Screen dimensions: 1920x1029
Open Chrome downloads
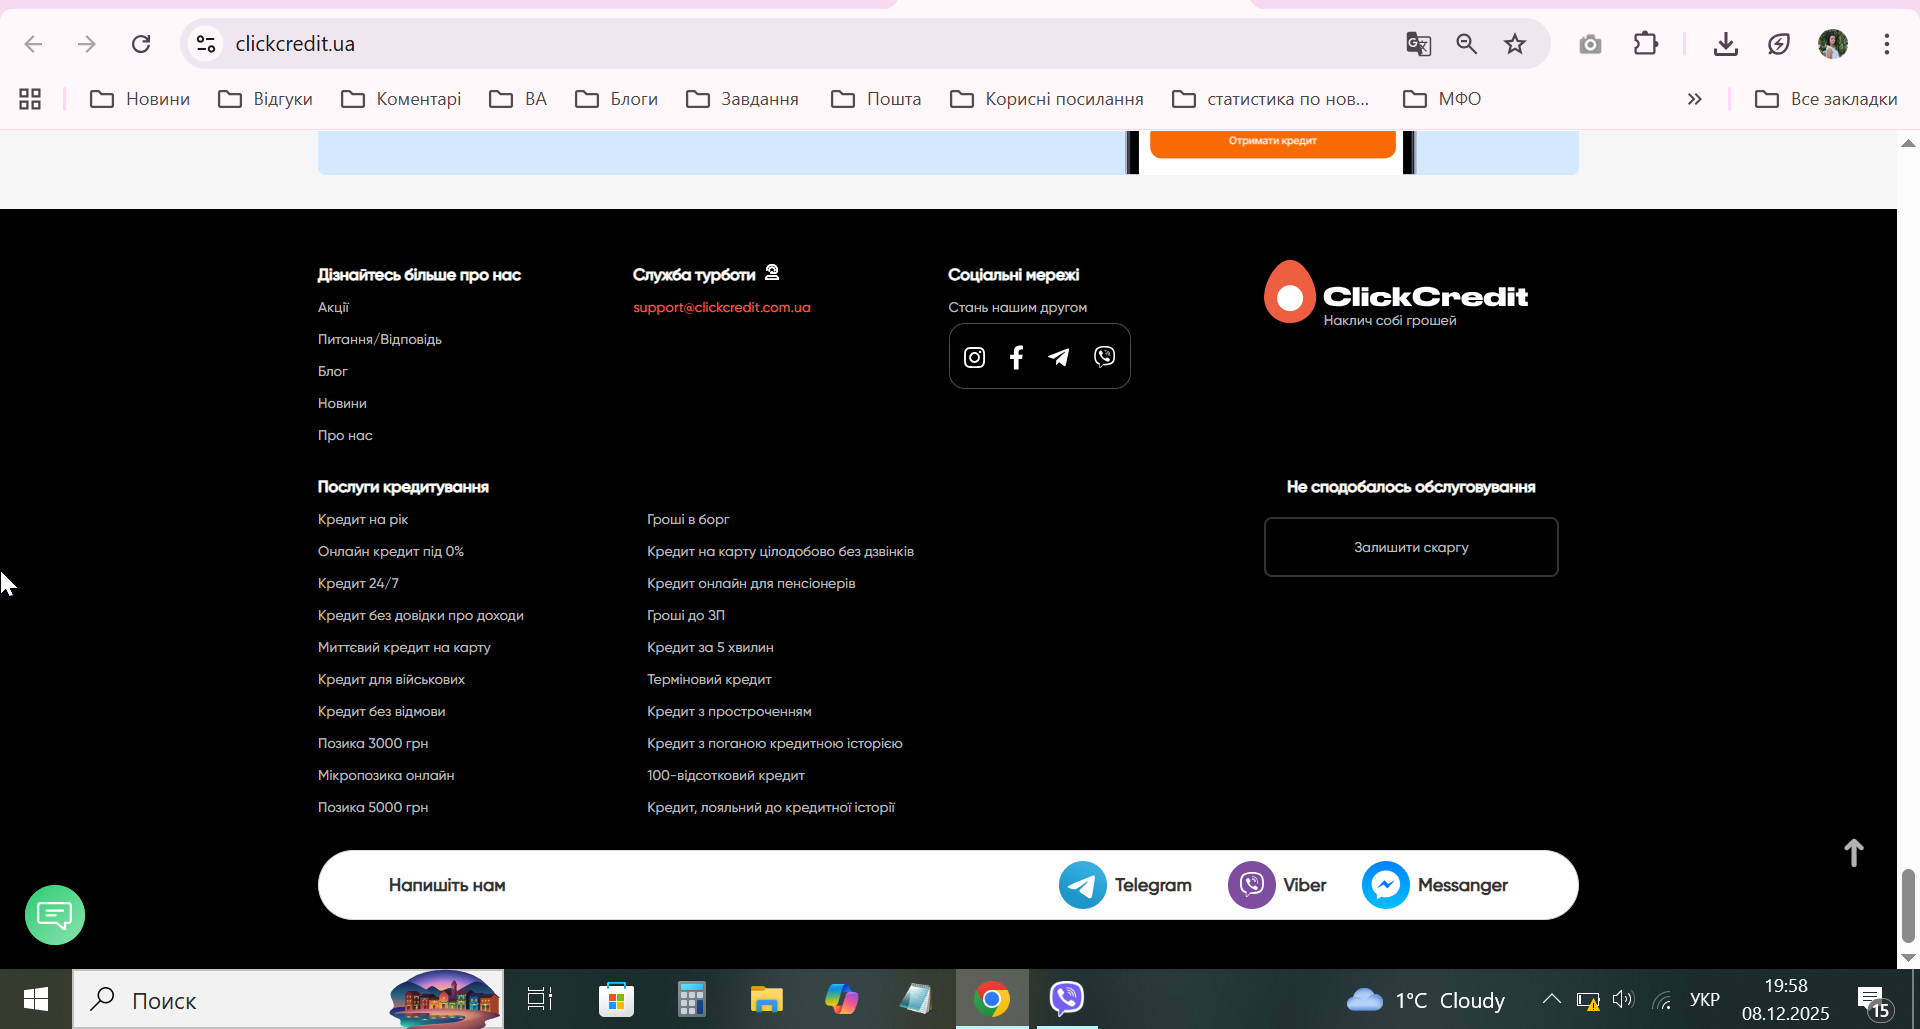tap(1725, 44)
